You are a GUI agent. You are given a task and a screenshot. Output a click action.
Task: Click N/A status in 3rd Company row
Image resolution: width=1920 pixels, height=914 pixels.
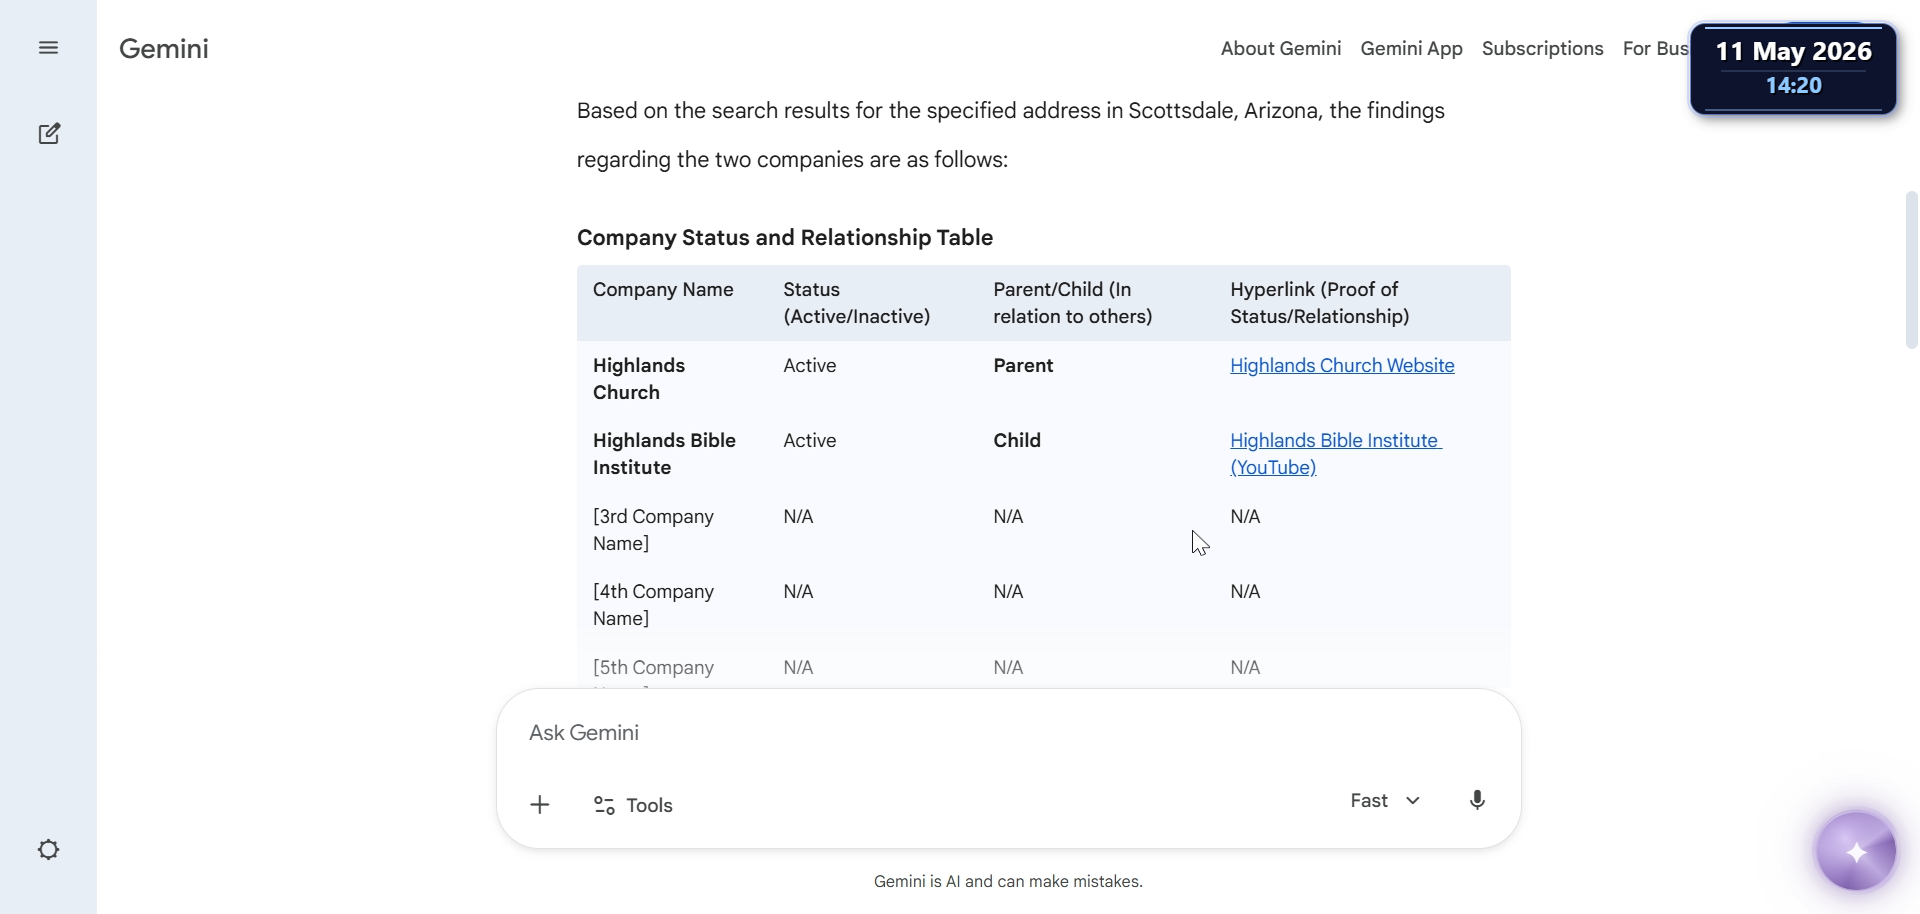pyautogui.click(x=798, y=517)
